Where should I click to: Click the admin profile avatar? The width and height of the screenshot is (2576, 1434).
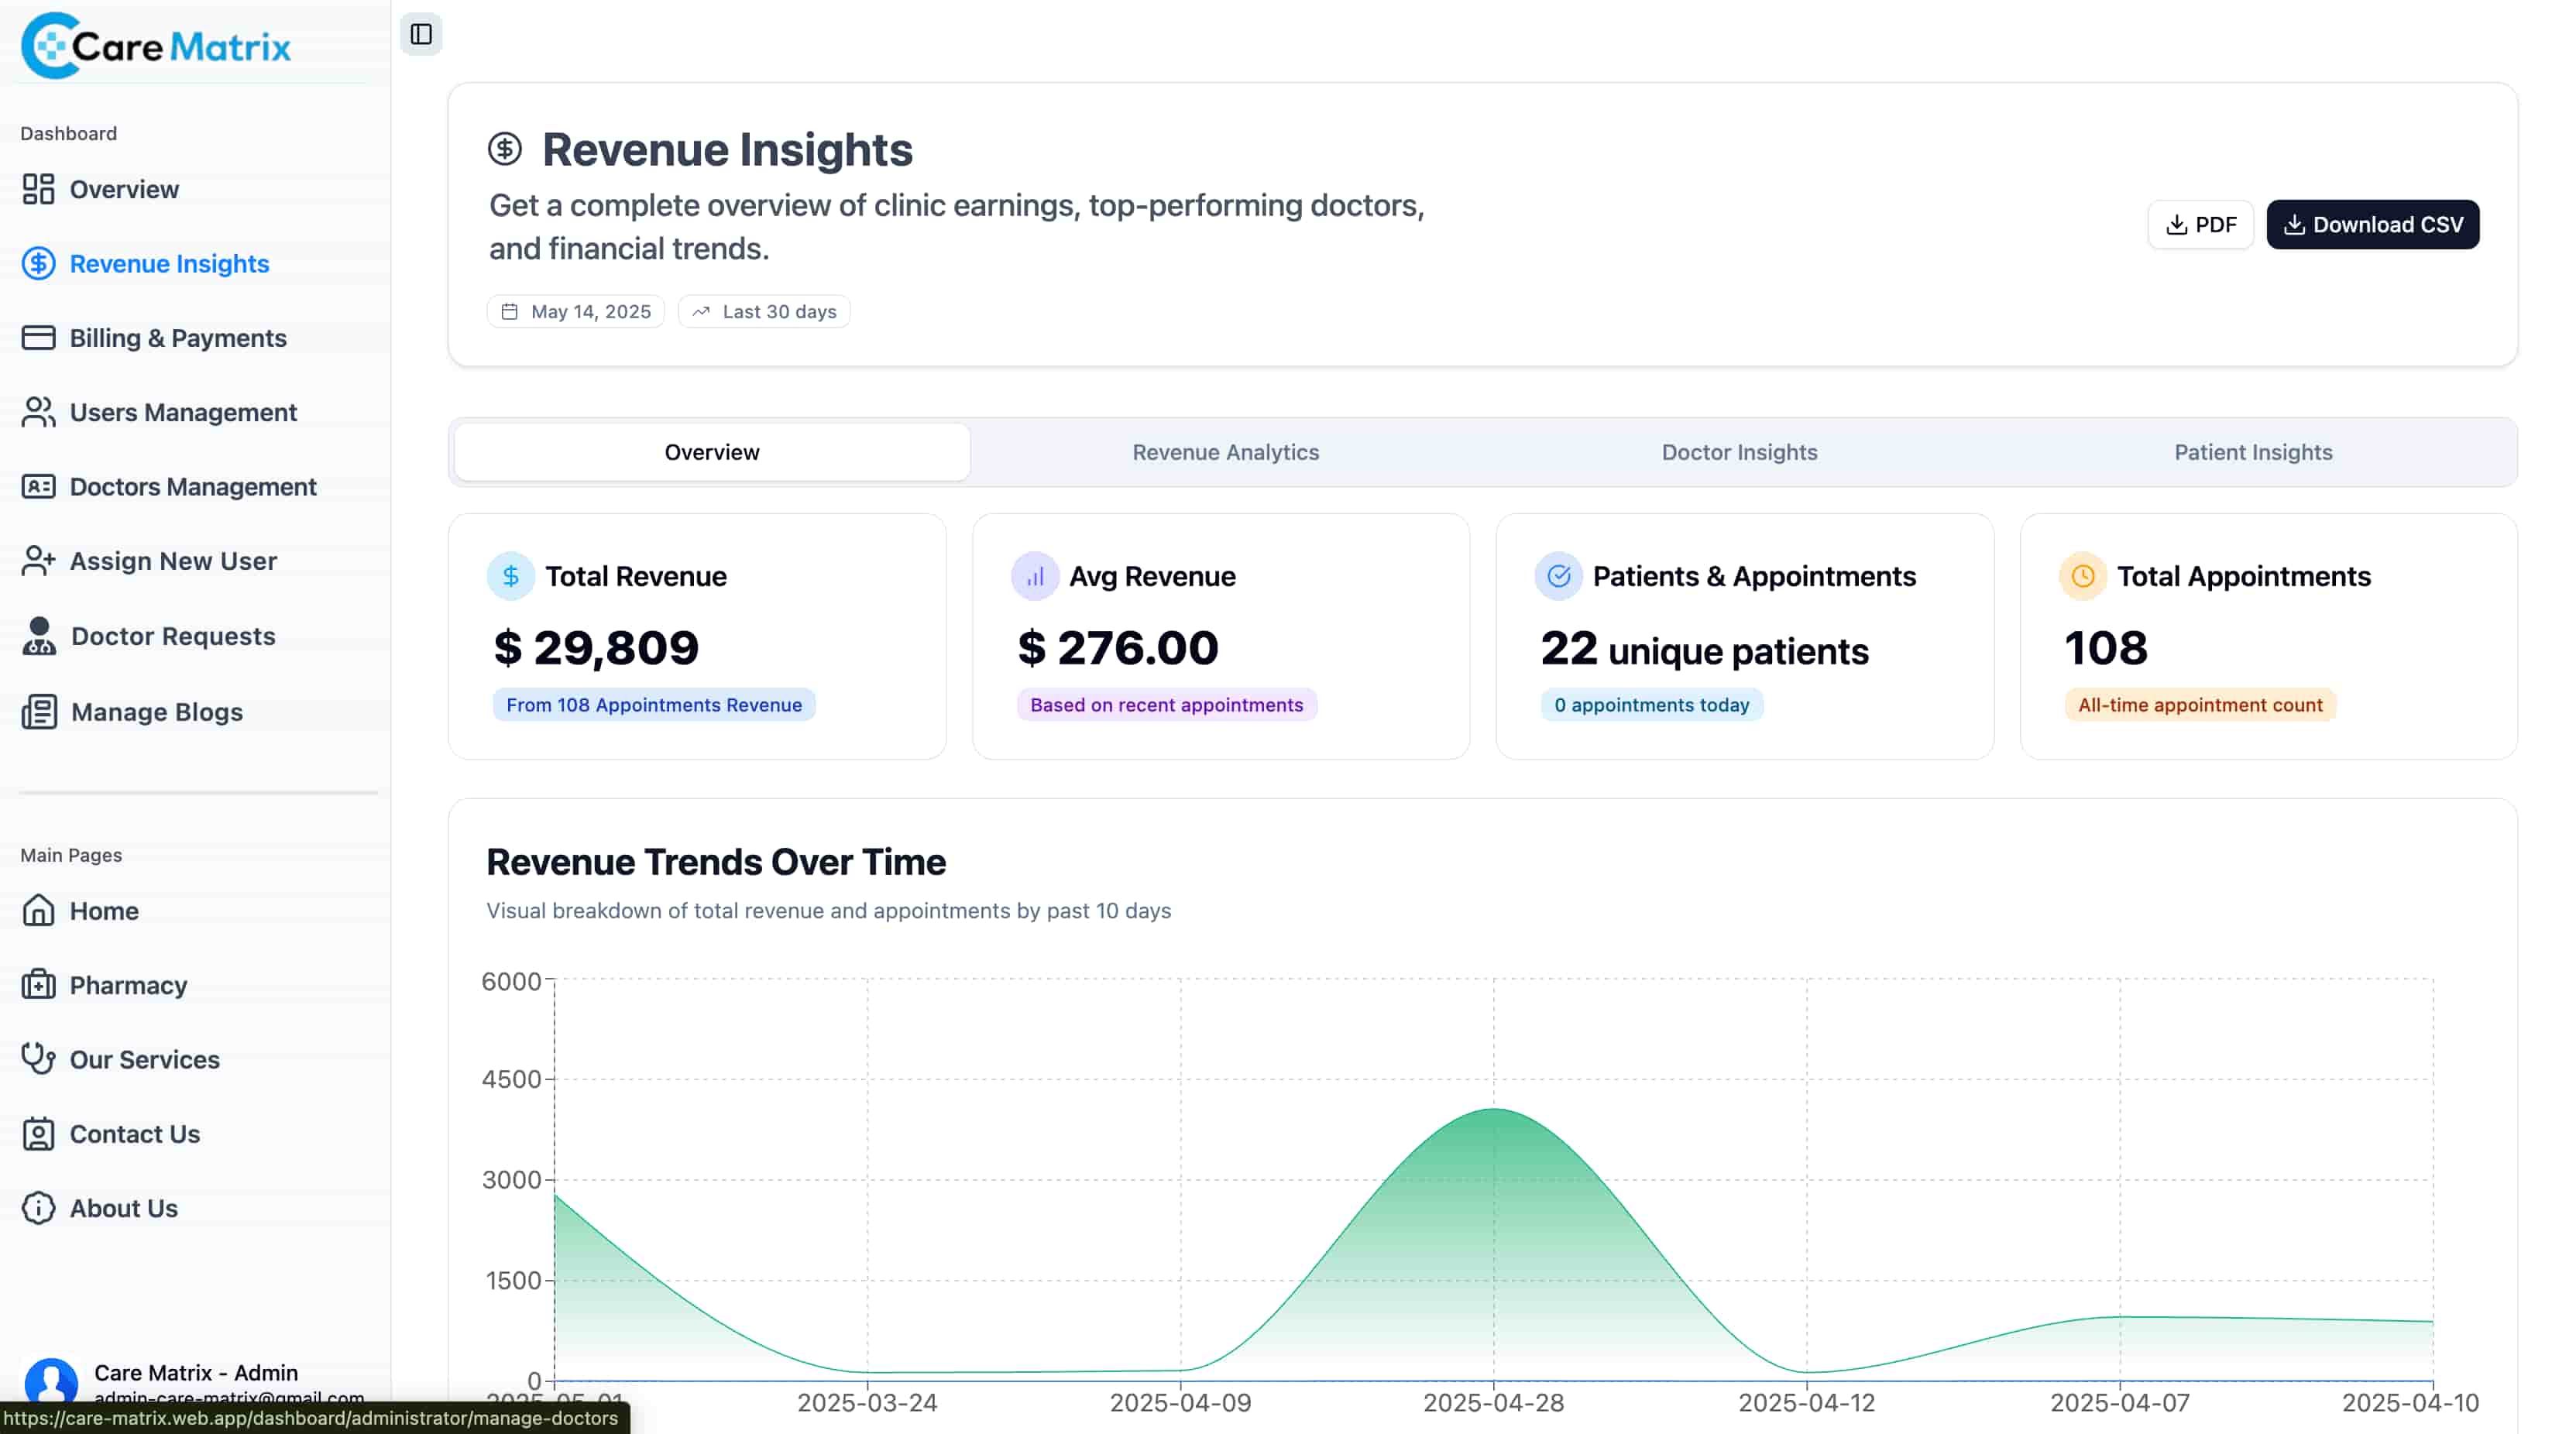pyautogui.click(x=51, y=1382)
